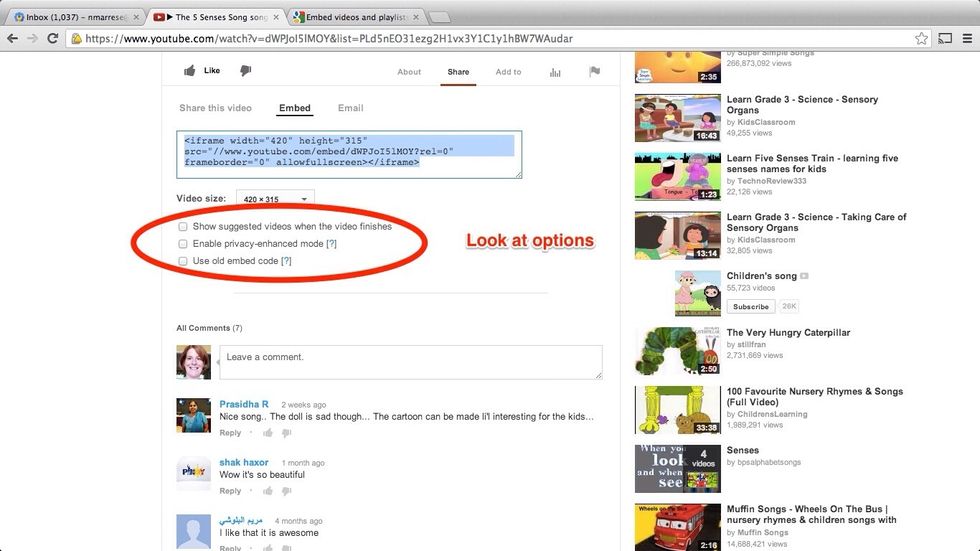Open the Add to tab
This screenshot has height=551, width=980.
pos(508,72)
